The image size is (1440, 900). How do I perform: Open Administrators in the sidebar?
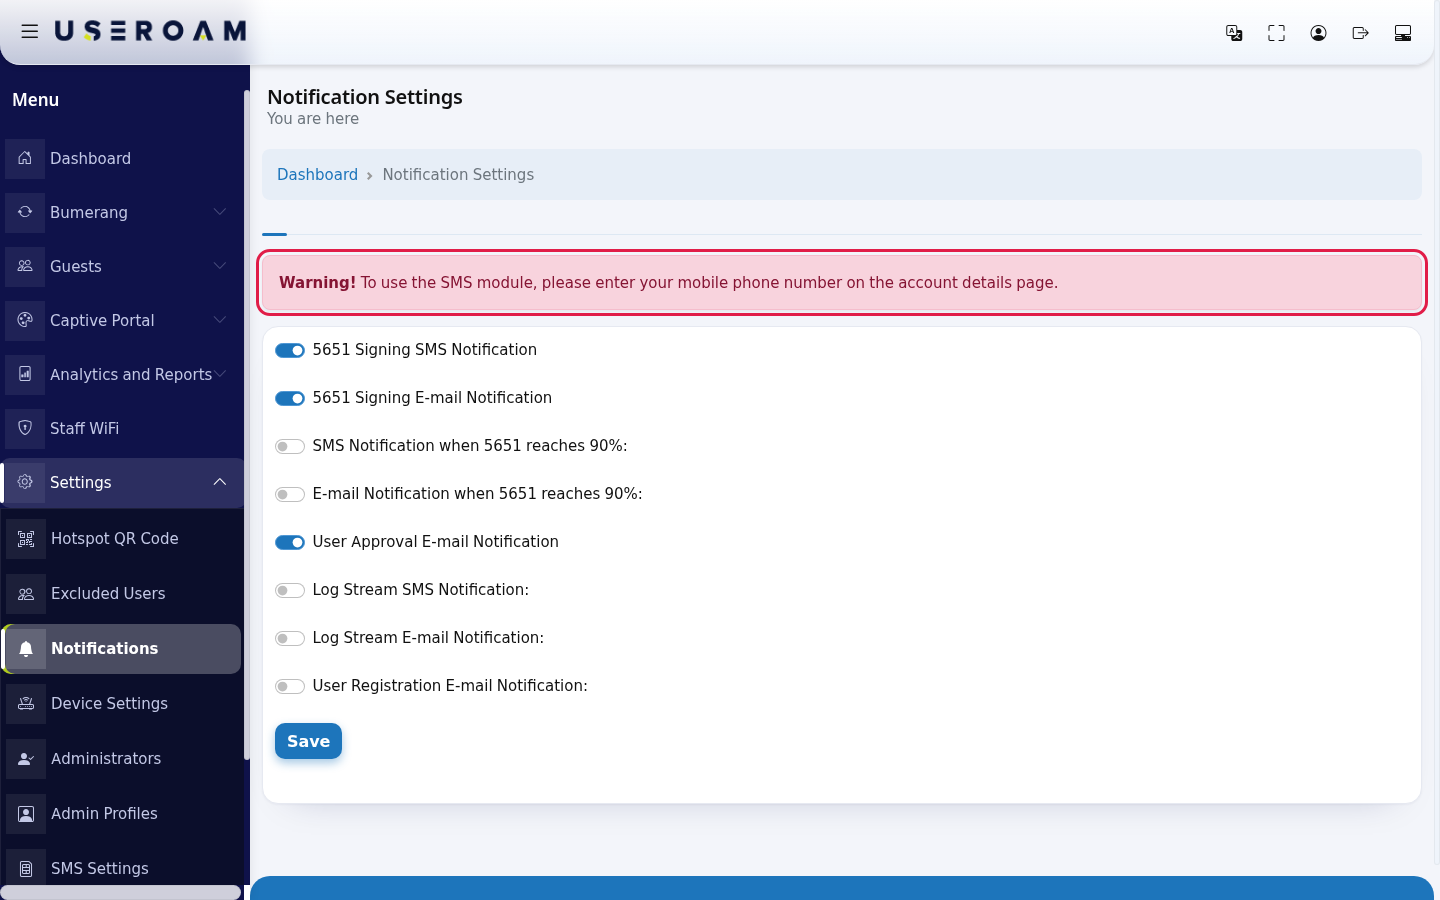122,758
